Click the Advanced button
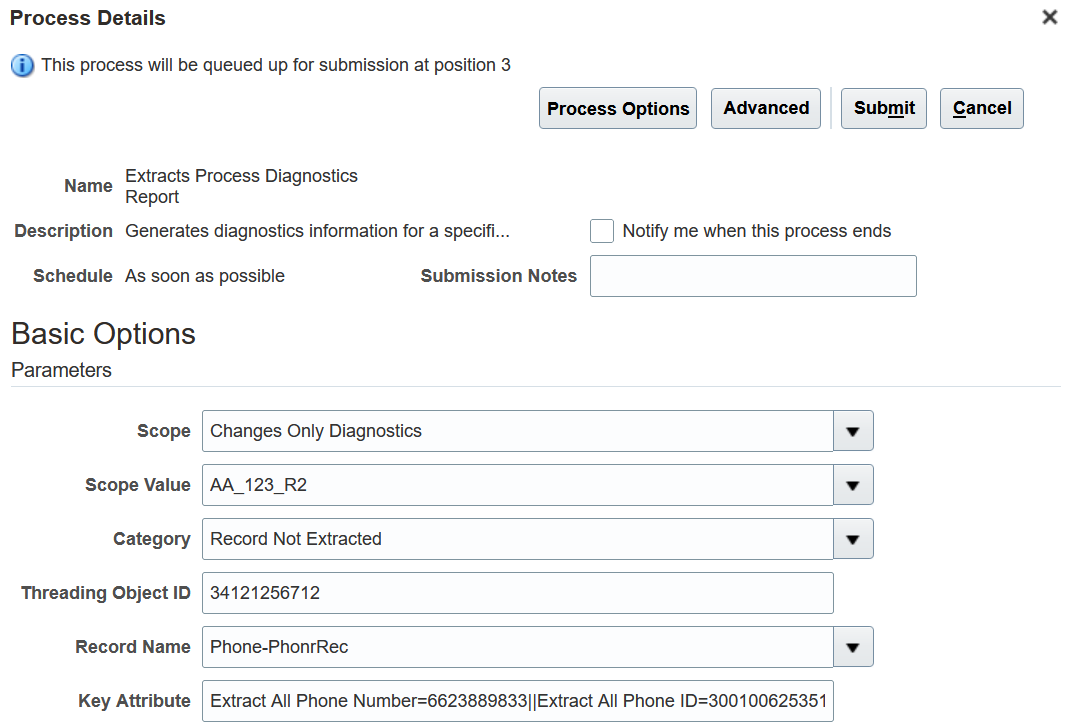 tap(766, 108)
